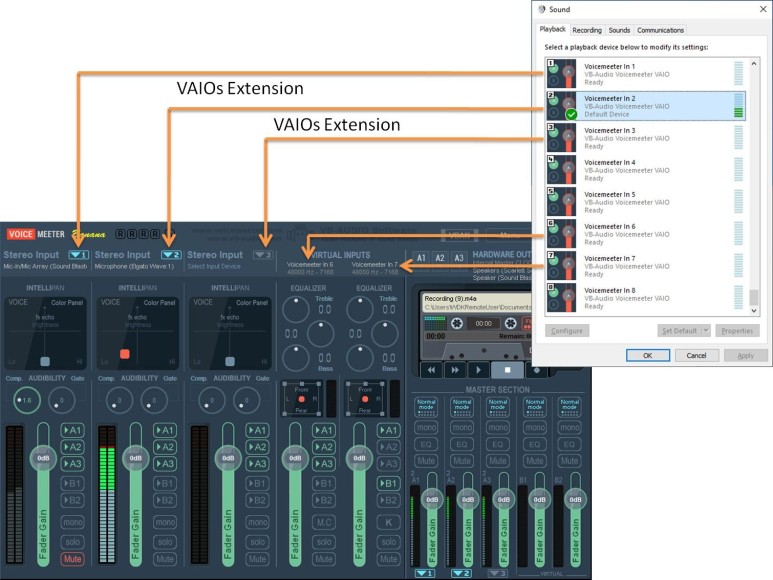Click the Voicemeeter In 1 device icon
Viewport: 773px width, 580px height.
click(x=561, y=74)
